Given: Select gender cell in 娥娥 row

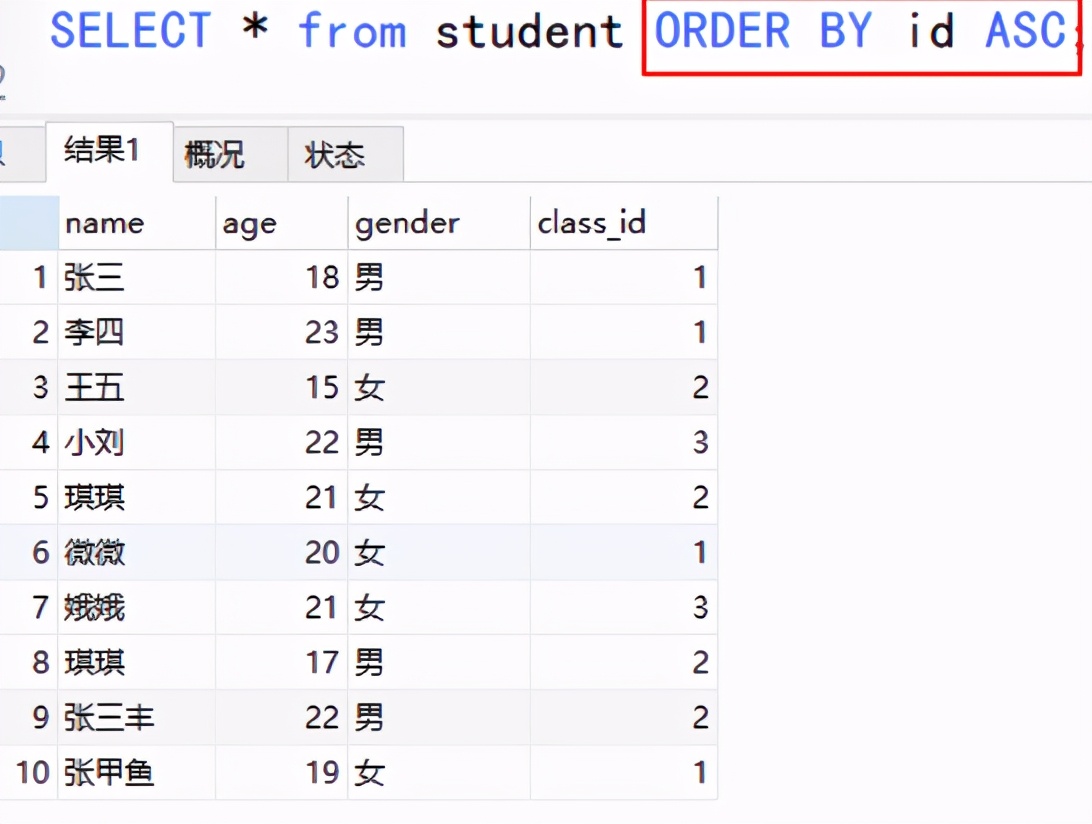Looking at the screenshot, I should click(x=439, y=607).
